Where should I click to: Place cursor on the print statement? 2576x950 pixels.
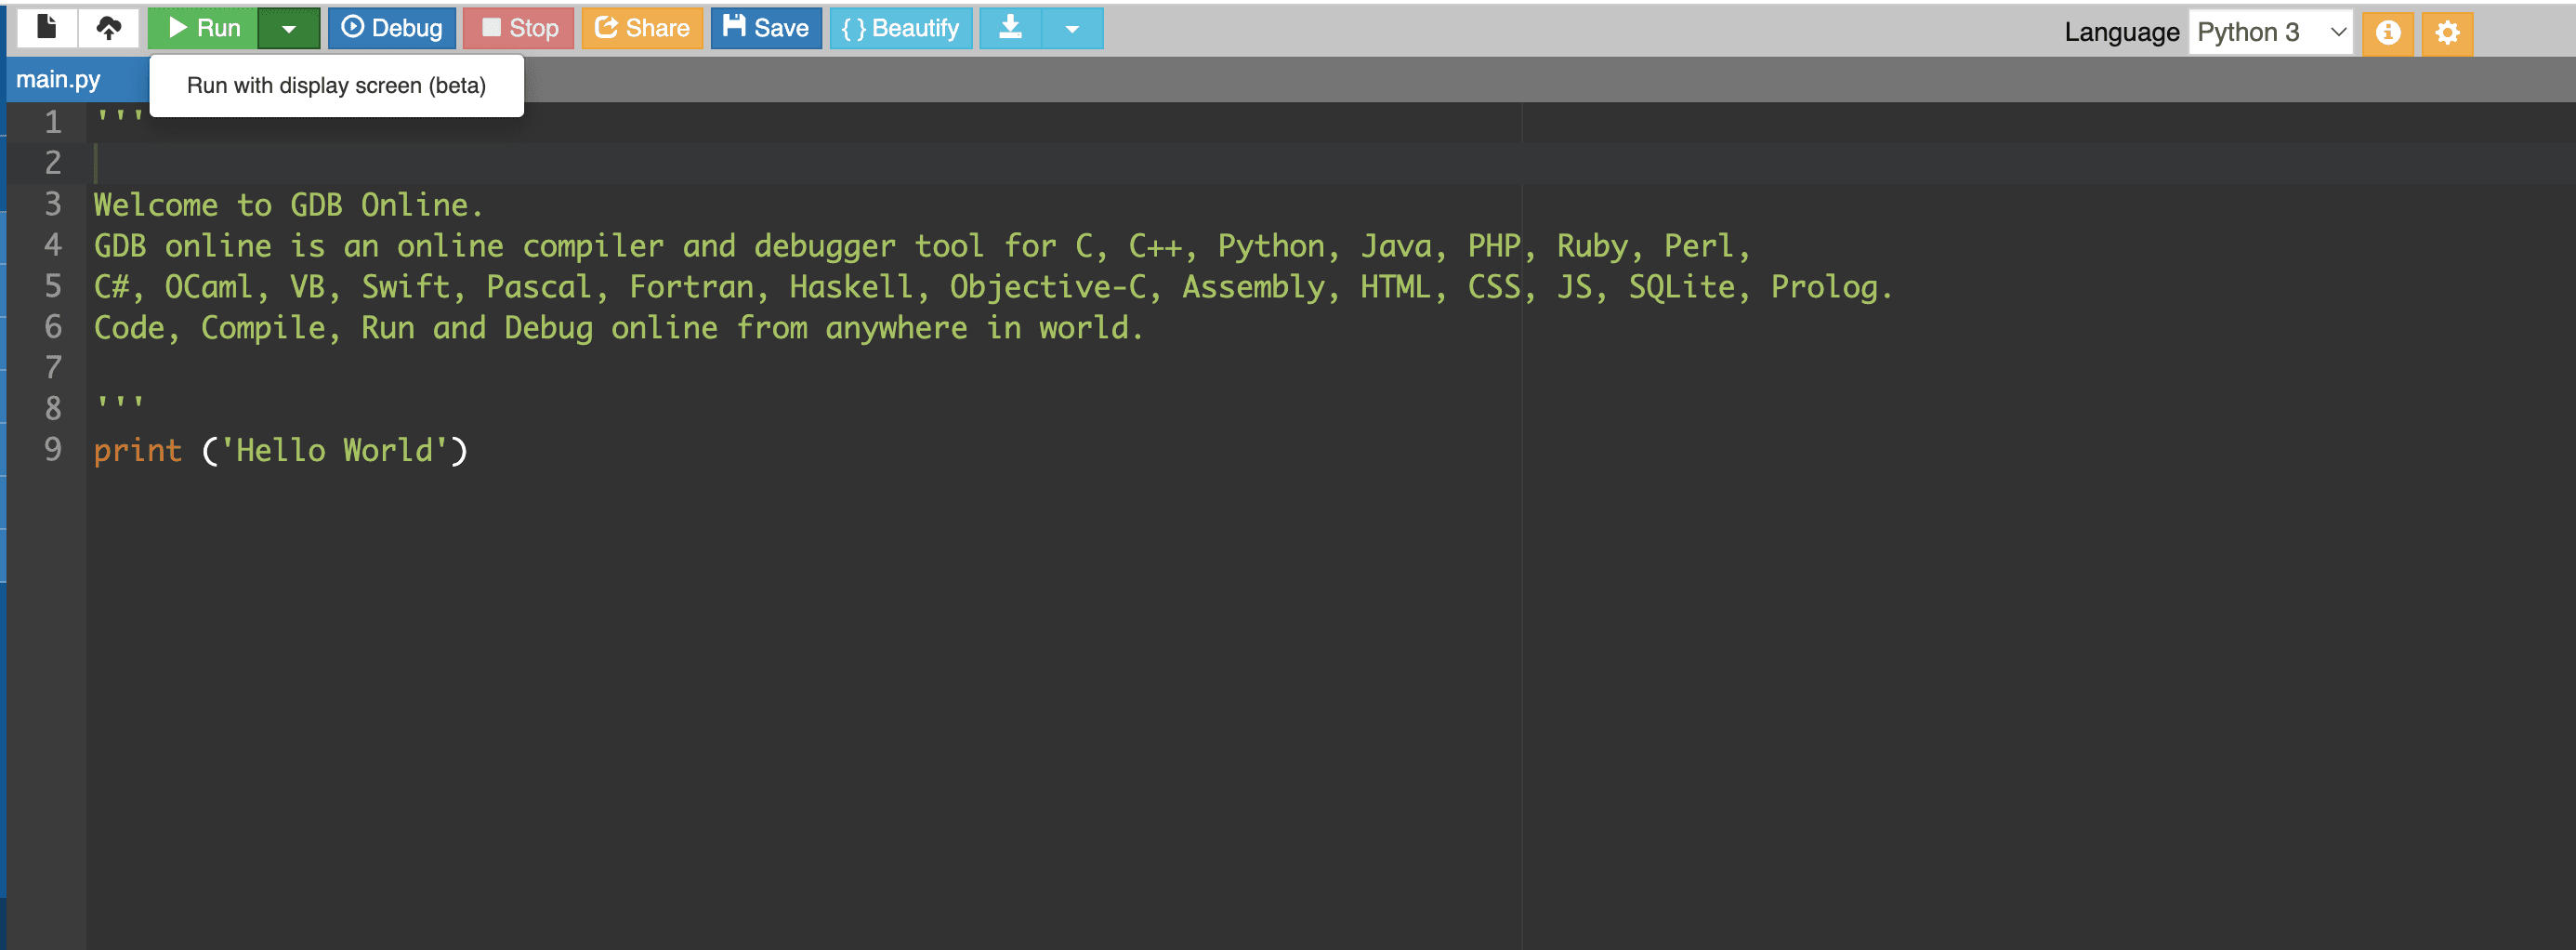click(138, 450)
